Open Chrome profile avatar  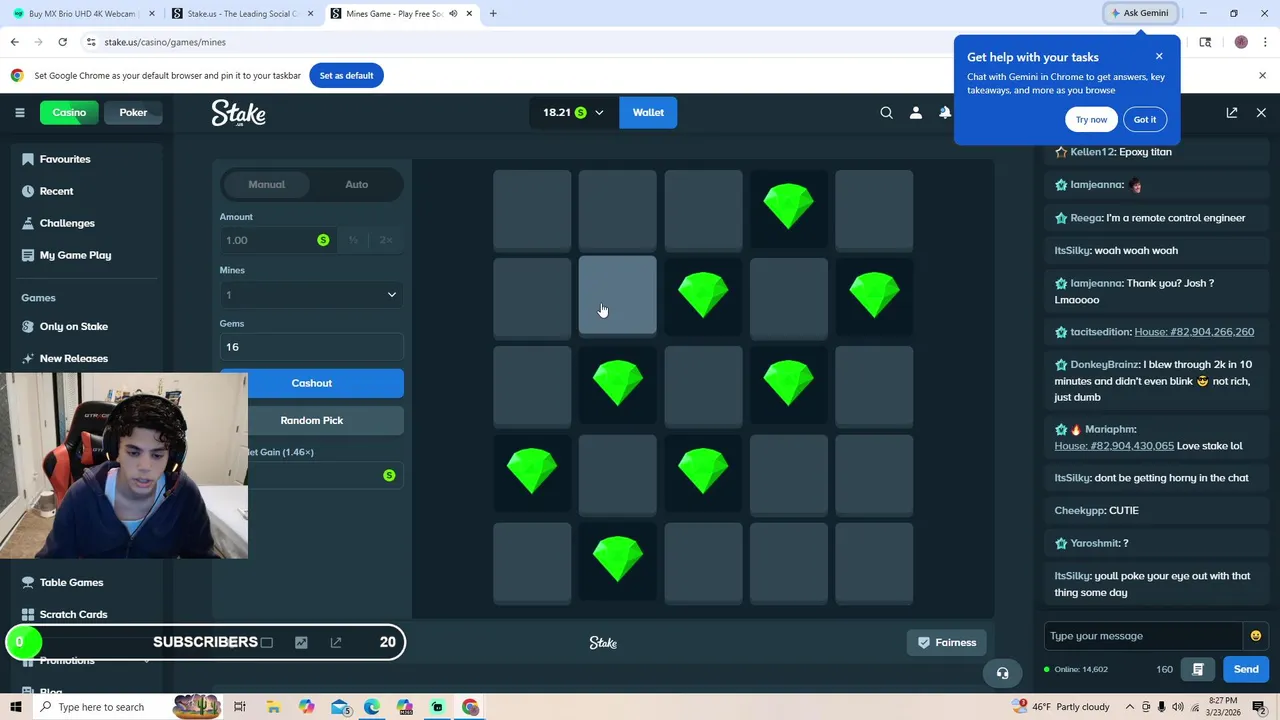(1241, 42)
